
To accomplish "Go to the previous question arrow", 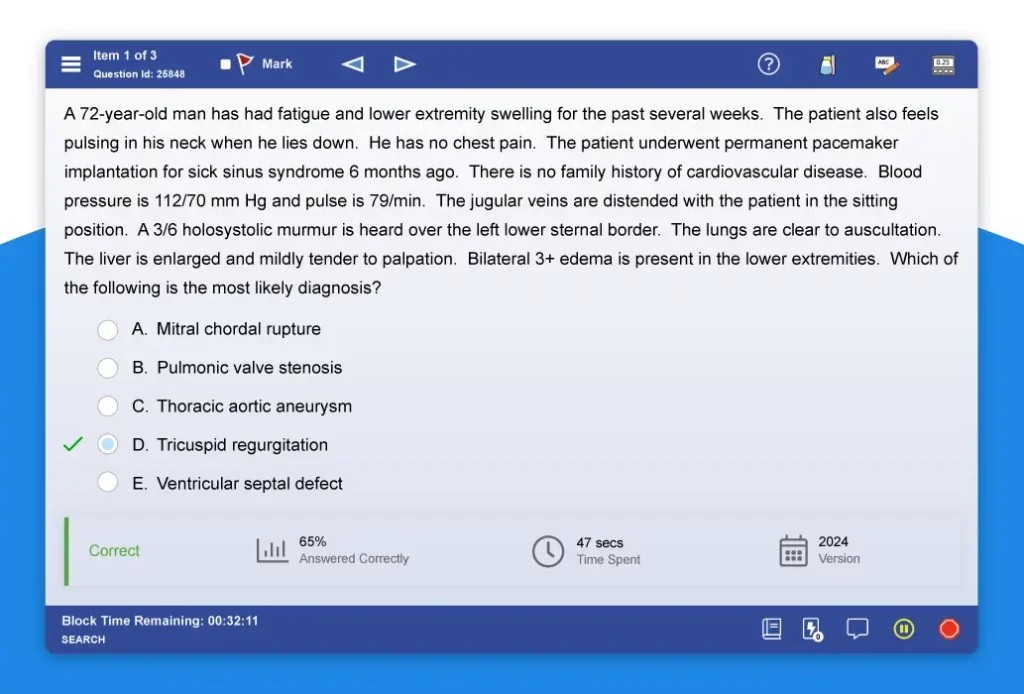I will point(352,64).
